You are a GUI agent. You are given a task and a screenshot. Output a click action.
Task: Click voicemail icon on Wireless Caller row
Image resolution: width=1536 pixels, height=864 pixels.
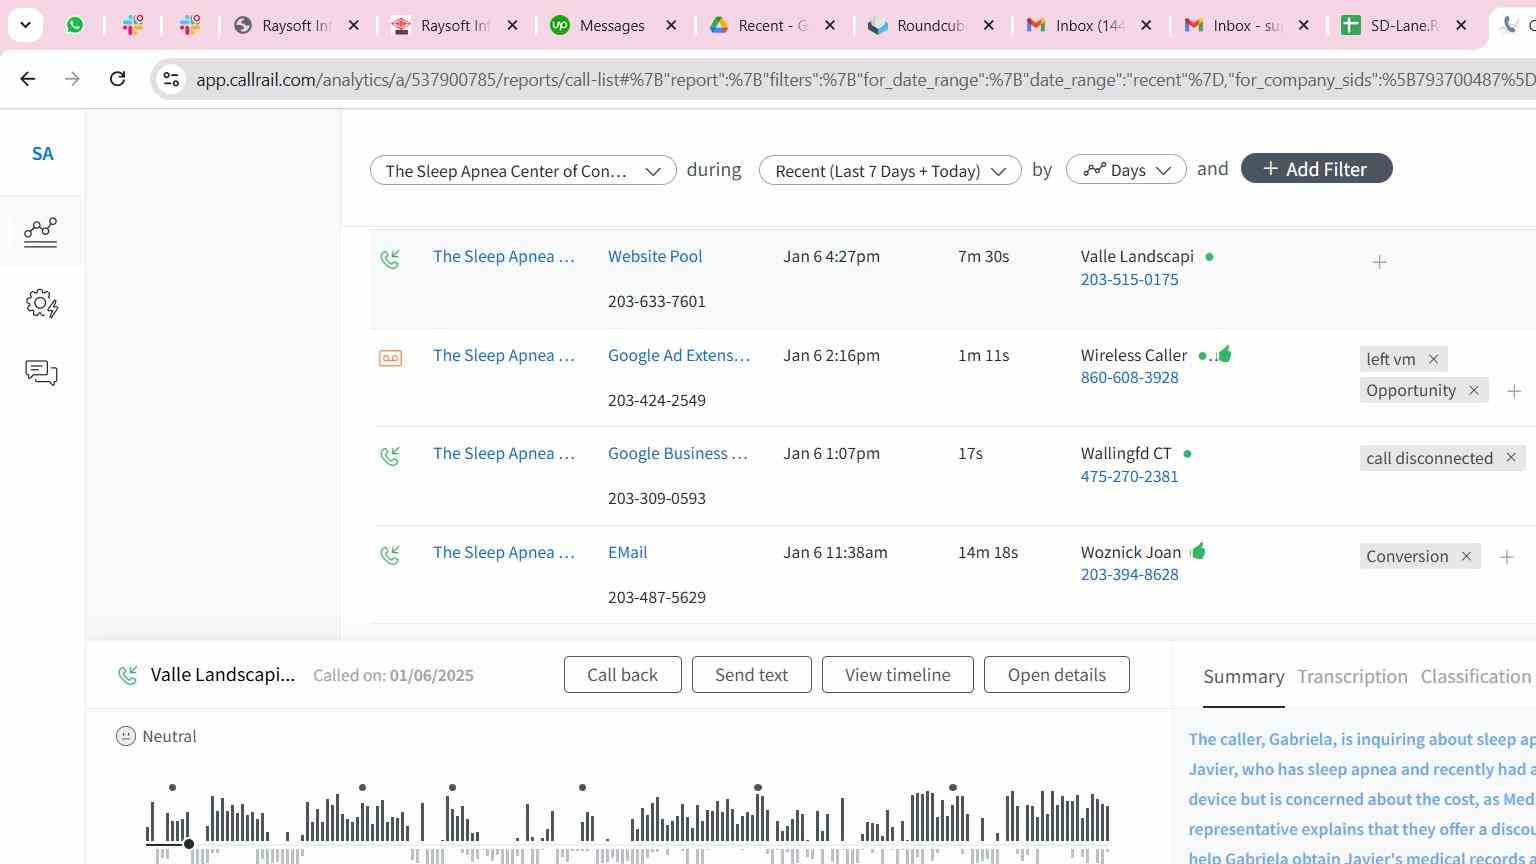tap(390, 358)
